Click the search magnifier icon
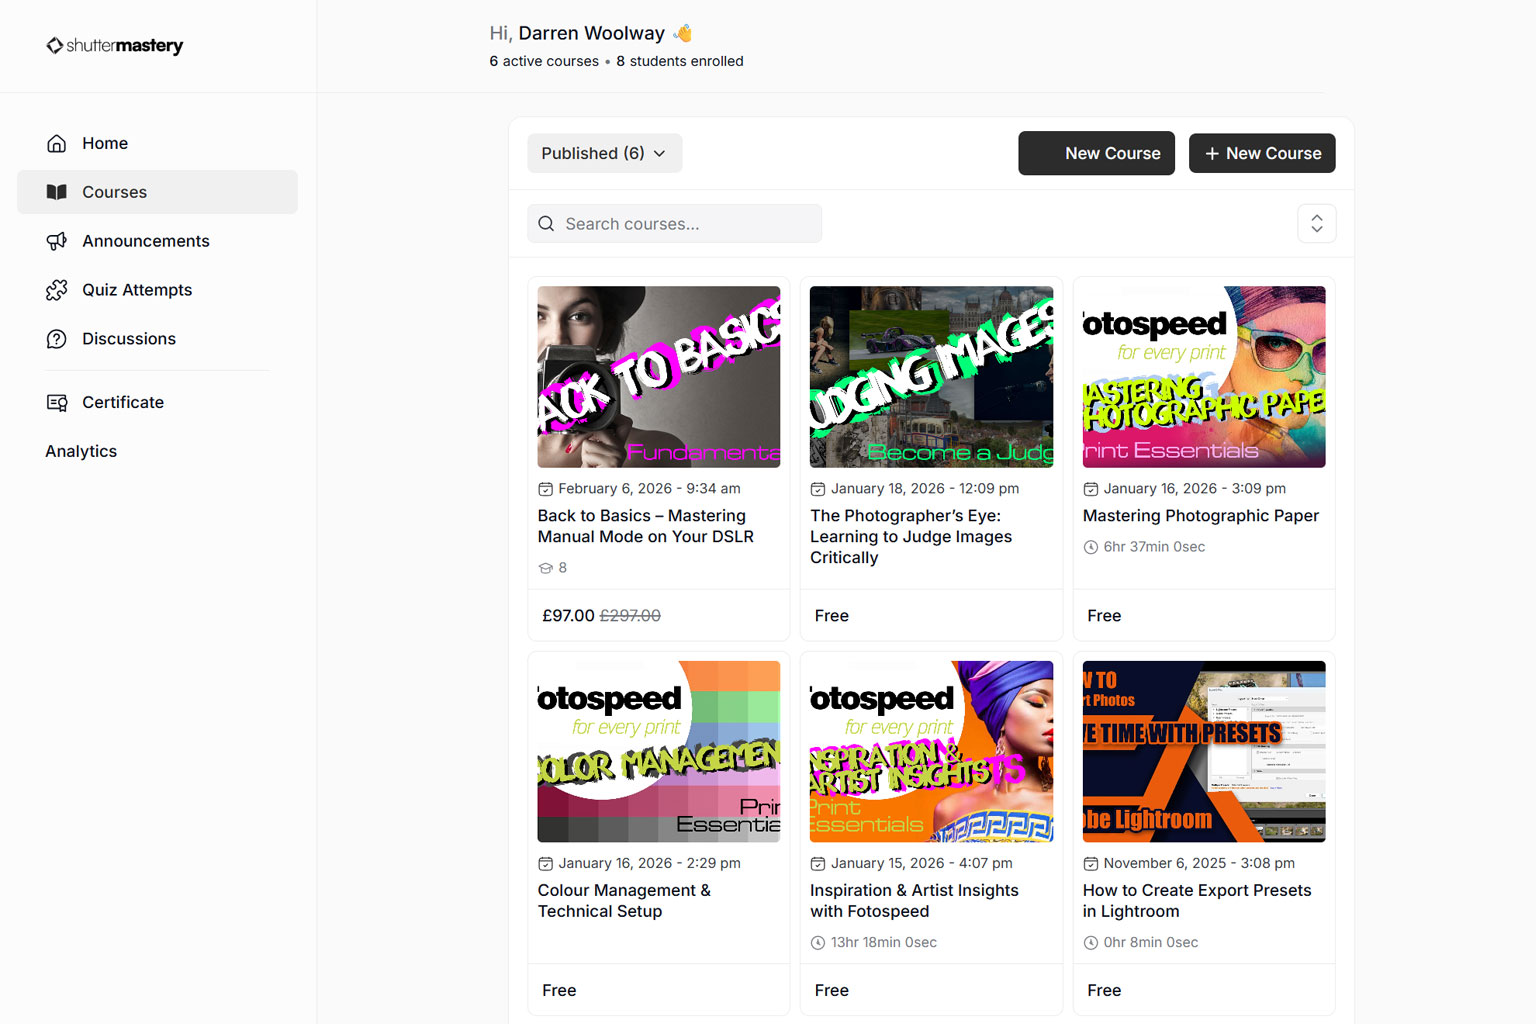The height and width of the screenshot is (1024, 1536). tap(546, 224)
